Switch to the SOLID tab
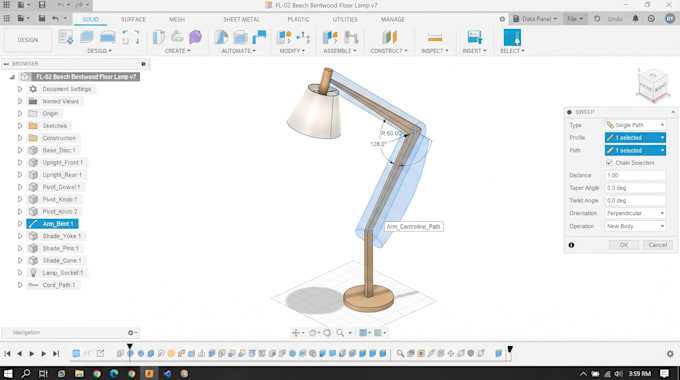The width and height of the screenshot is (680, 380). click(x=91, y=20)
